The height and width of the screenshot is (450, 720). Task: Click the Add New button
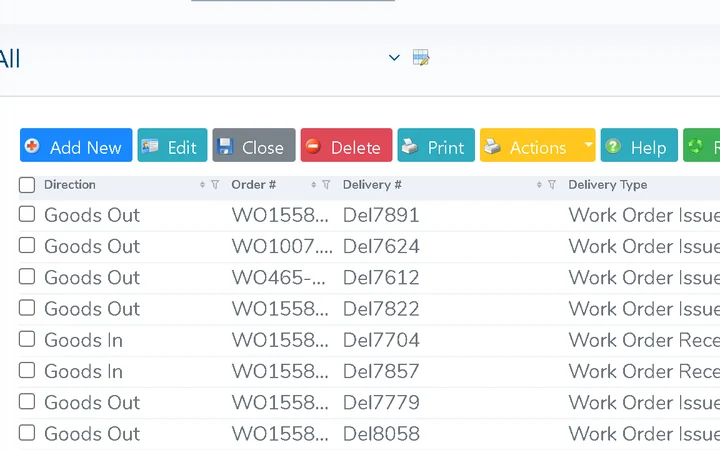pos(76,145)
